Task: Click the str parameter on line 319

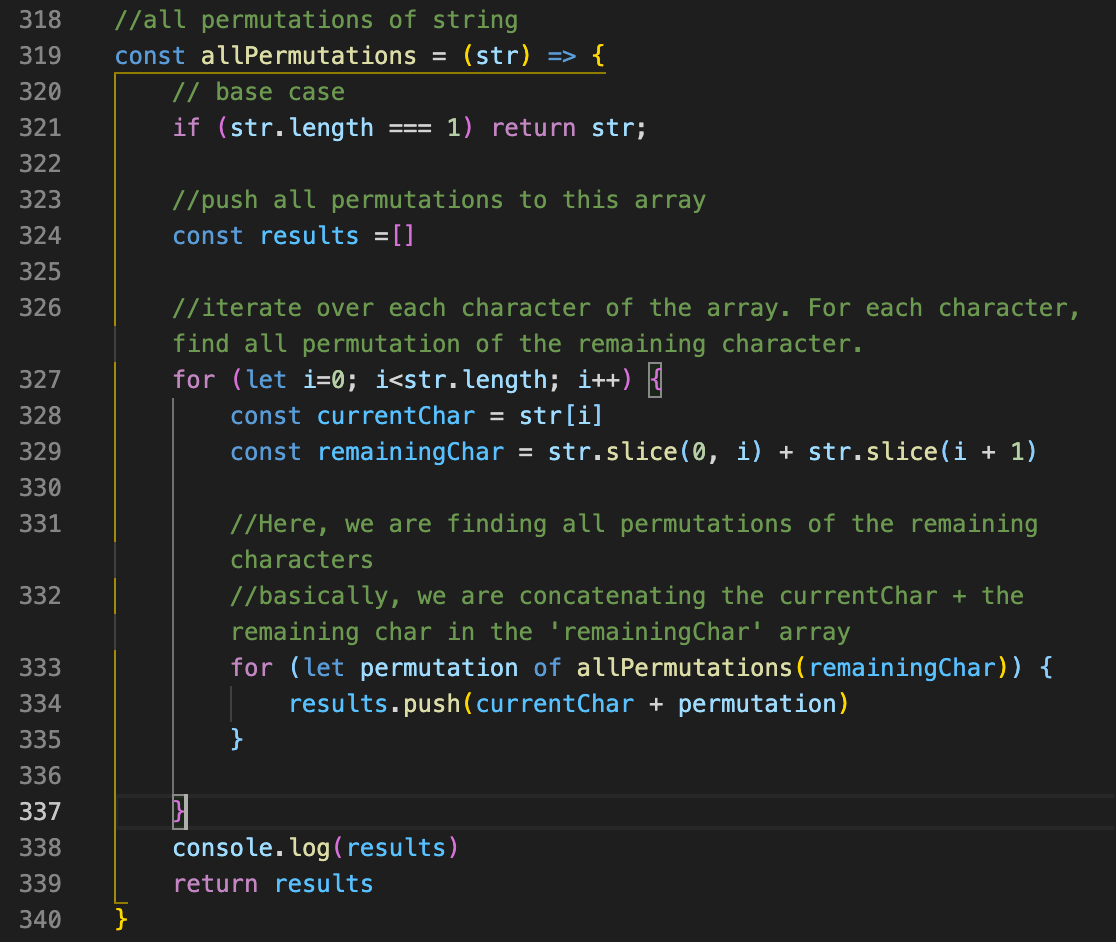Action: tap(498, 56)
